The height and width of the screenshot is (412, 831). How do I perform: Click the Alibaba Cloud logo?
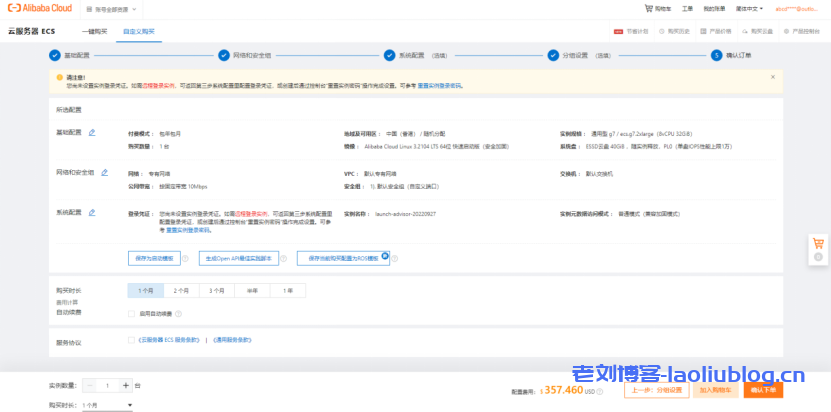coord(42,8)
